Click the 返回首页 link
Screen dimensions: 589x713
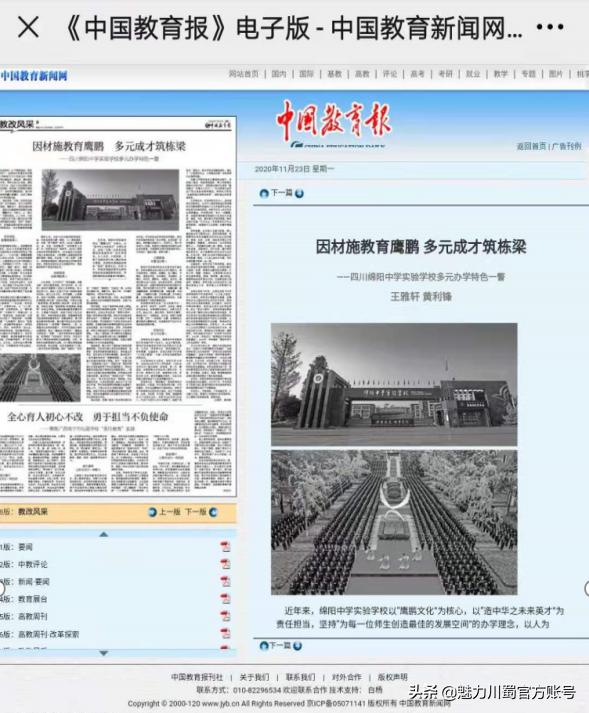click(x=531, y=146)
